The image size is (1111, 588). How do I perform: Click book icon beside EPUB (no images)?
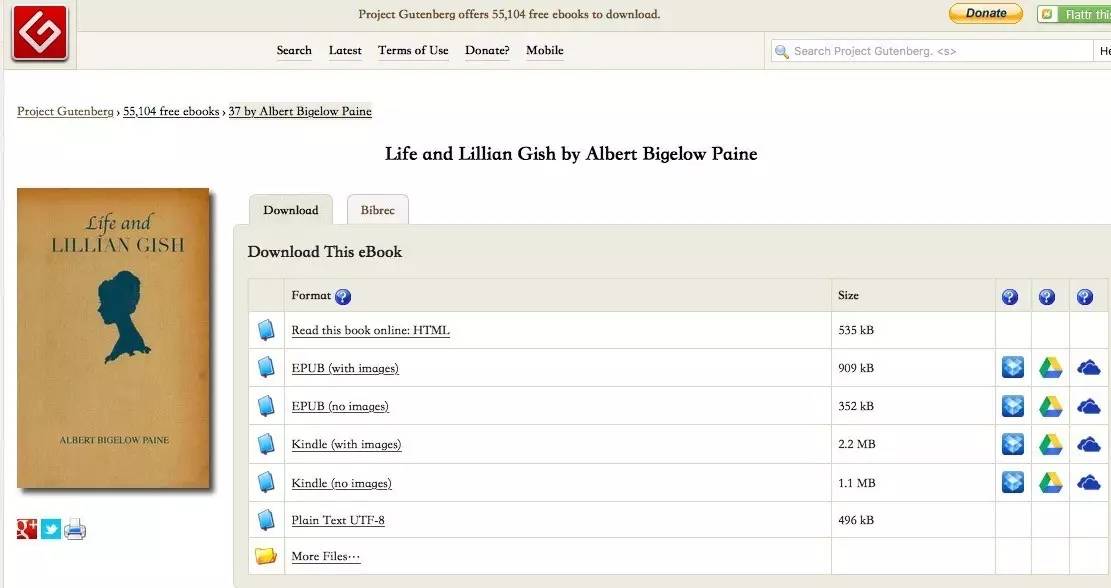click(266, 406)
